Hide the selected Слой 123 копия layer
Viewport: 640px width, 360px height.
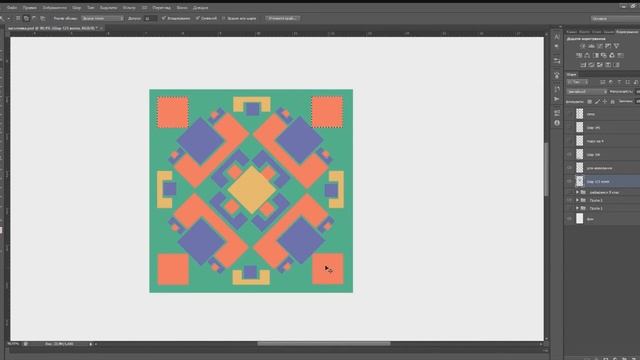pos(569,181)
